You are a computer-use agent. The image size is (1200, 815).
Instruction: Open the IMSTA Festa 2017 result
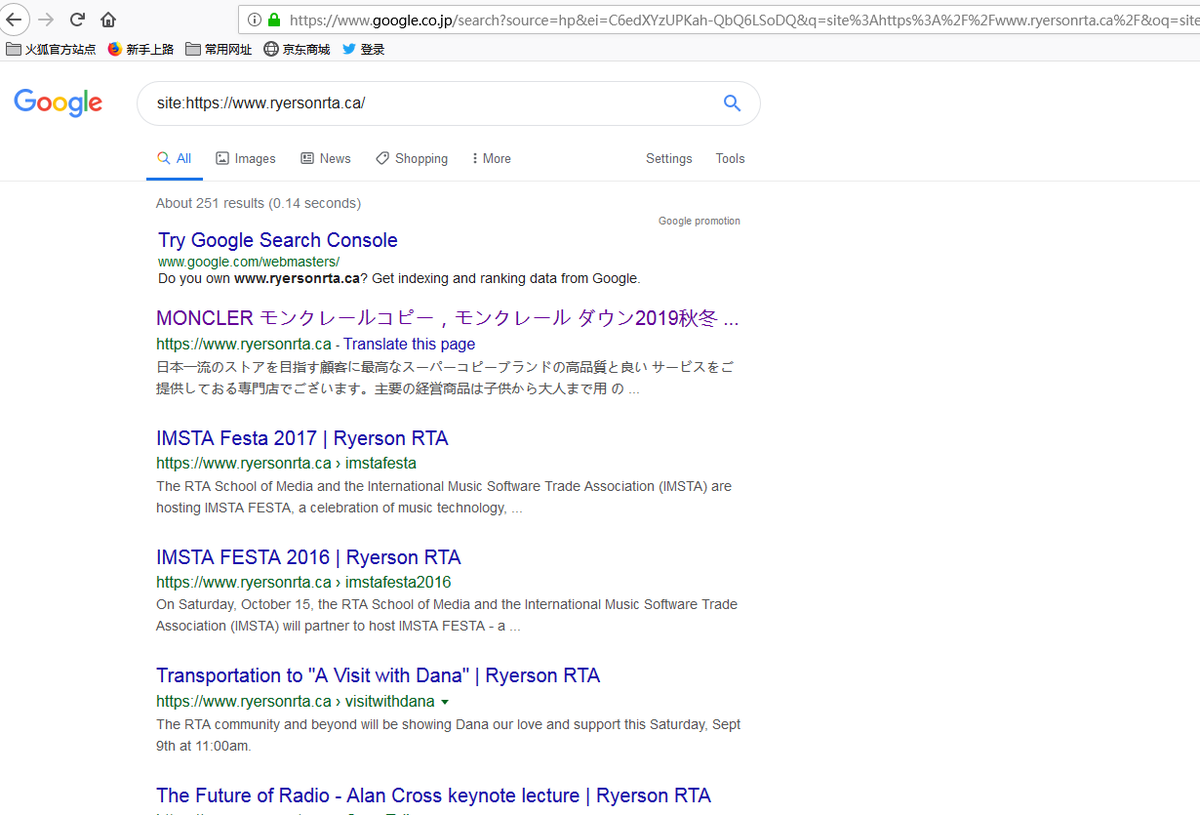[302, 438]
